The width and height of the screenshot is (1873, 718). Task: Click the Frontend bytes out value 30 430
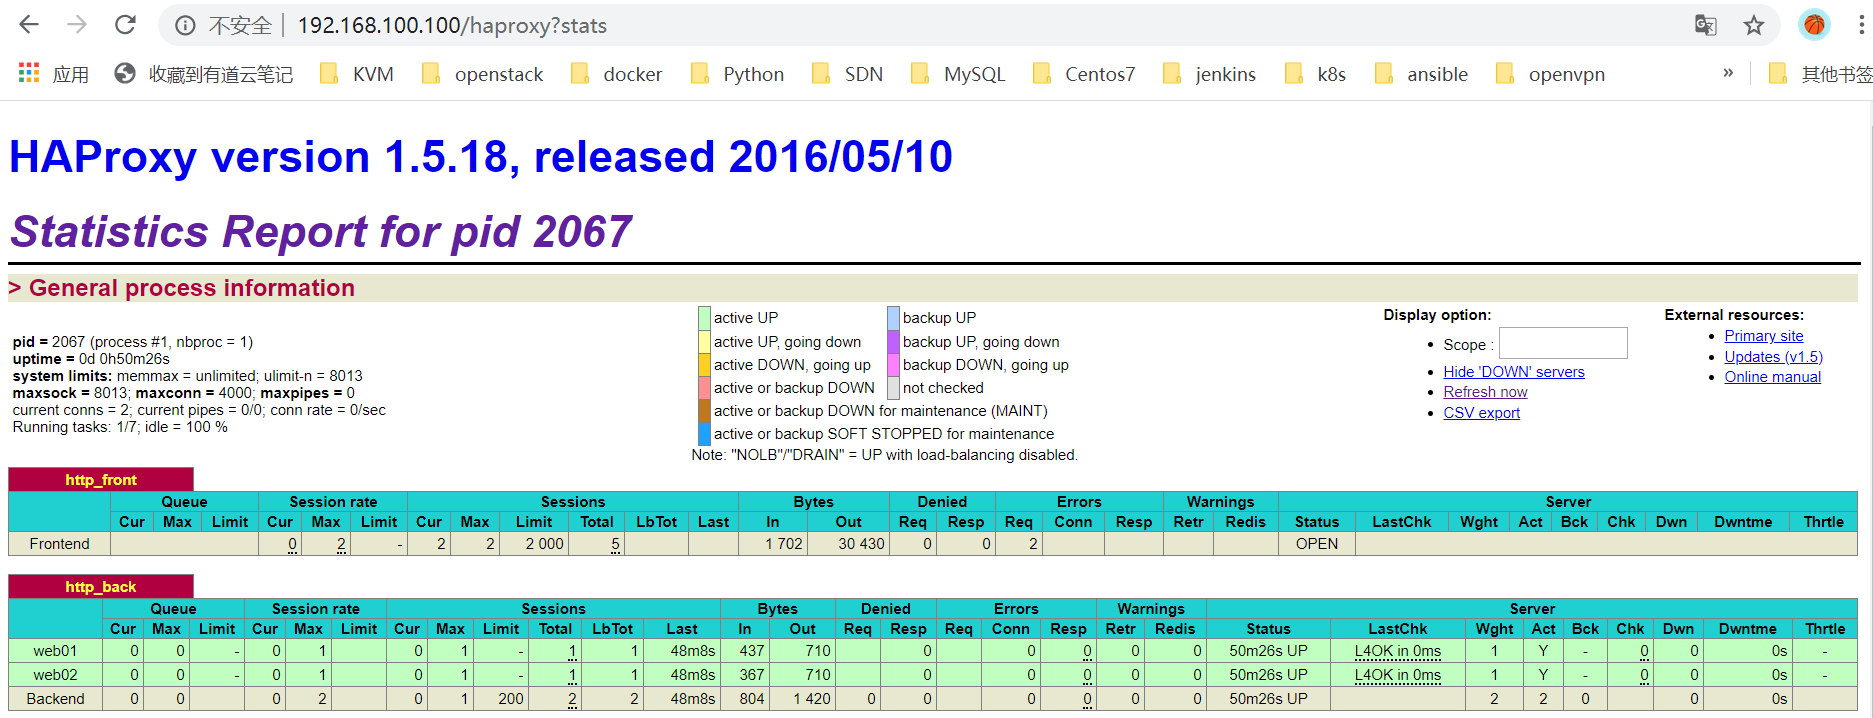[x=861, y=544]
